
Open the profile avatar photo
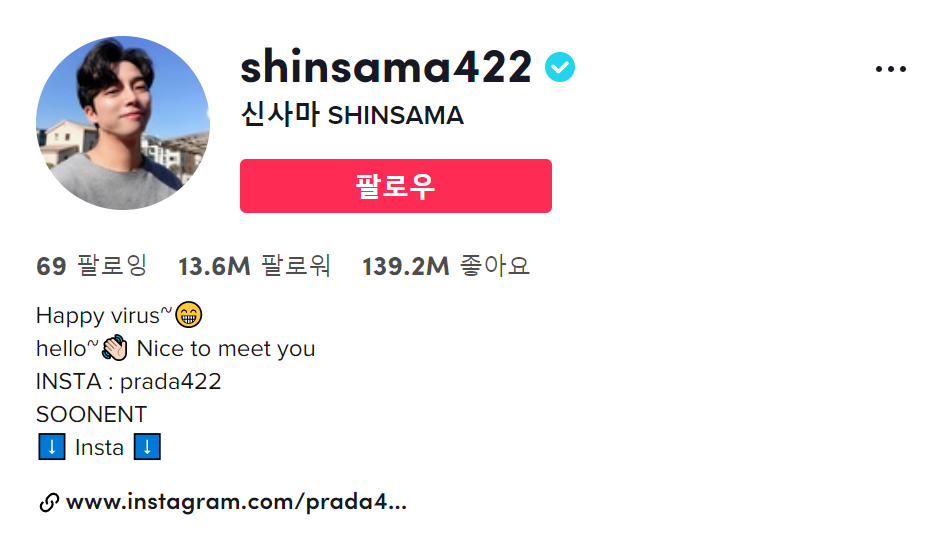tap(123, 123)
